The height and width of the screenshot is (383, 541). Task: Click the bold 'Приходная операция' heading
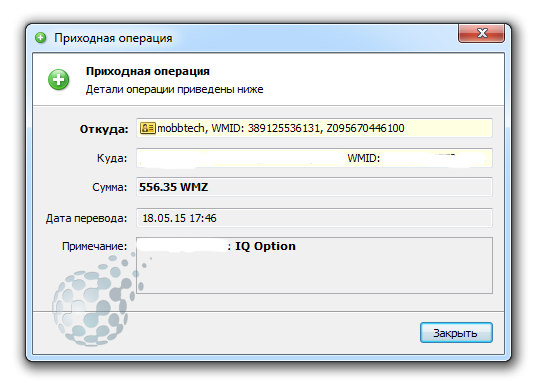148,71
